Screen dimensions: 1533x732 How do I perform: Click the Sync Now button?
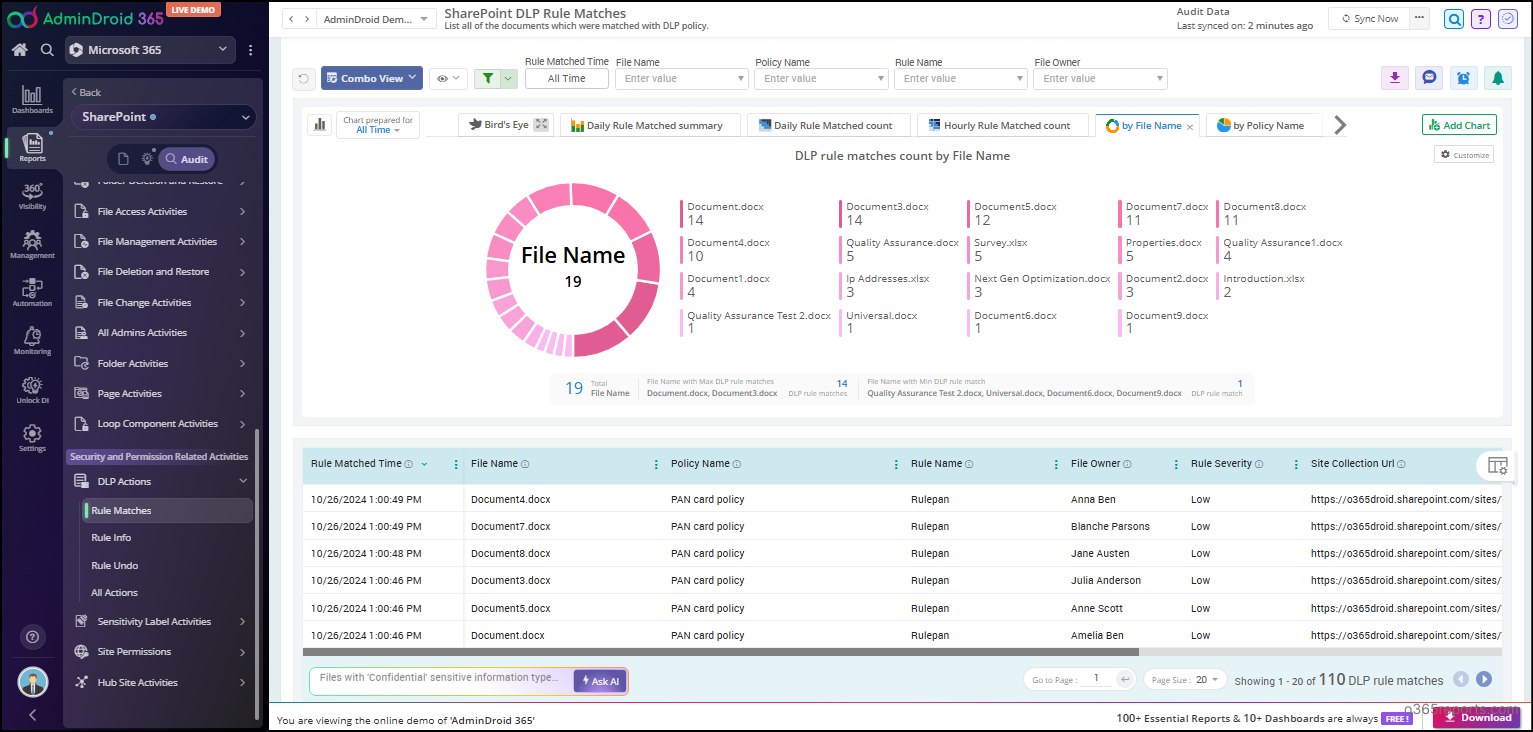click(1368, 19)
